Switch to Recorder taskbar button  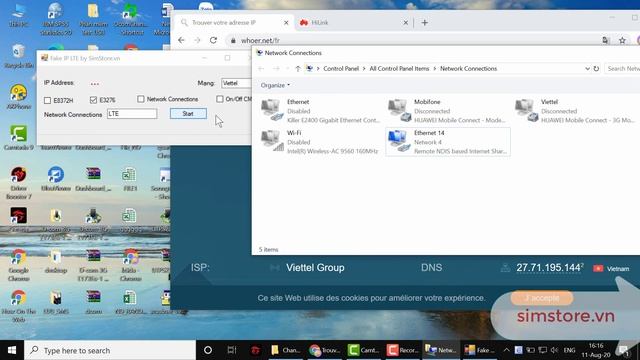pyautogui.click(x=402, y=350)
